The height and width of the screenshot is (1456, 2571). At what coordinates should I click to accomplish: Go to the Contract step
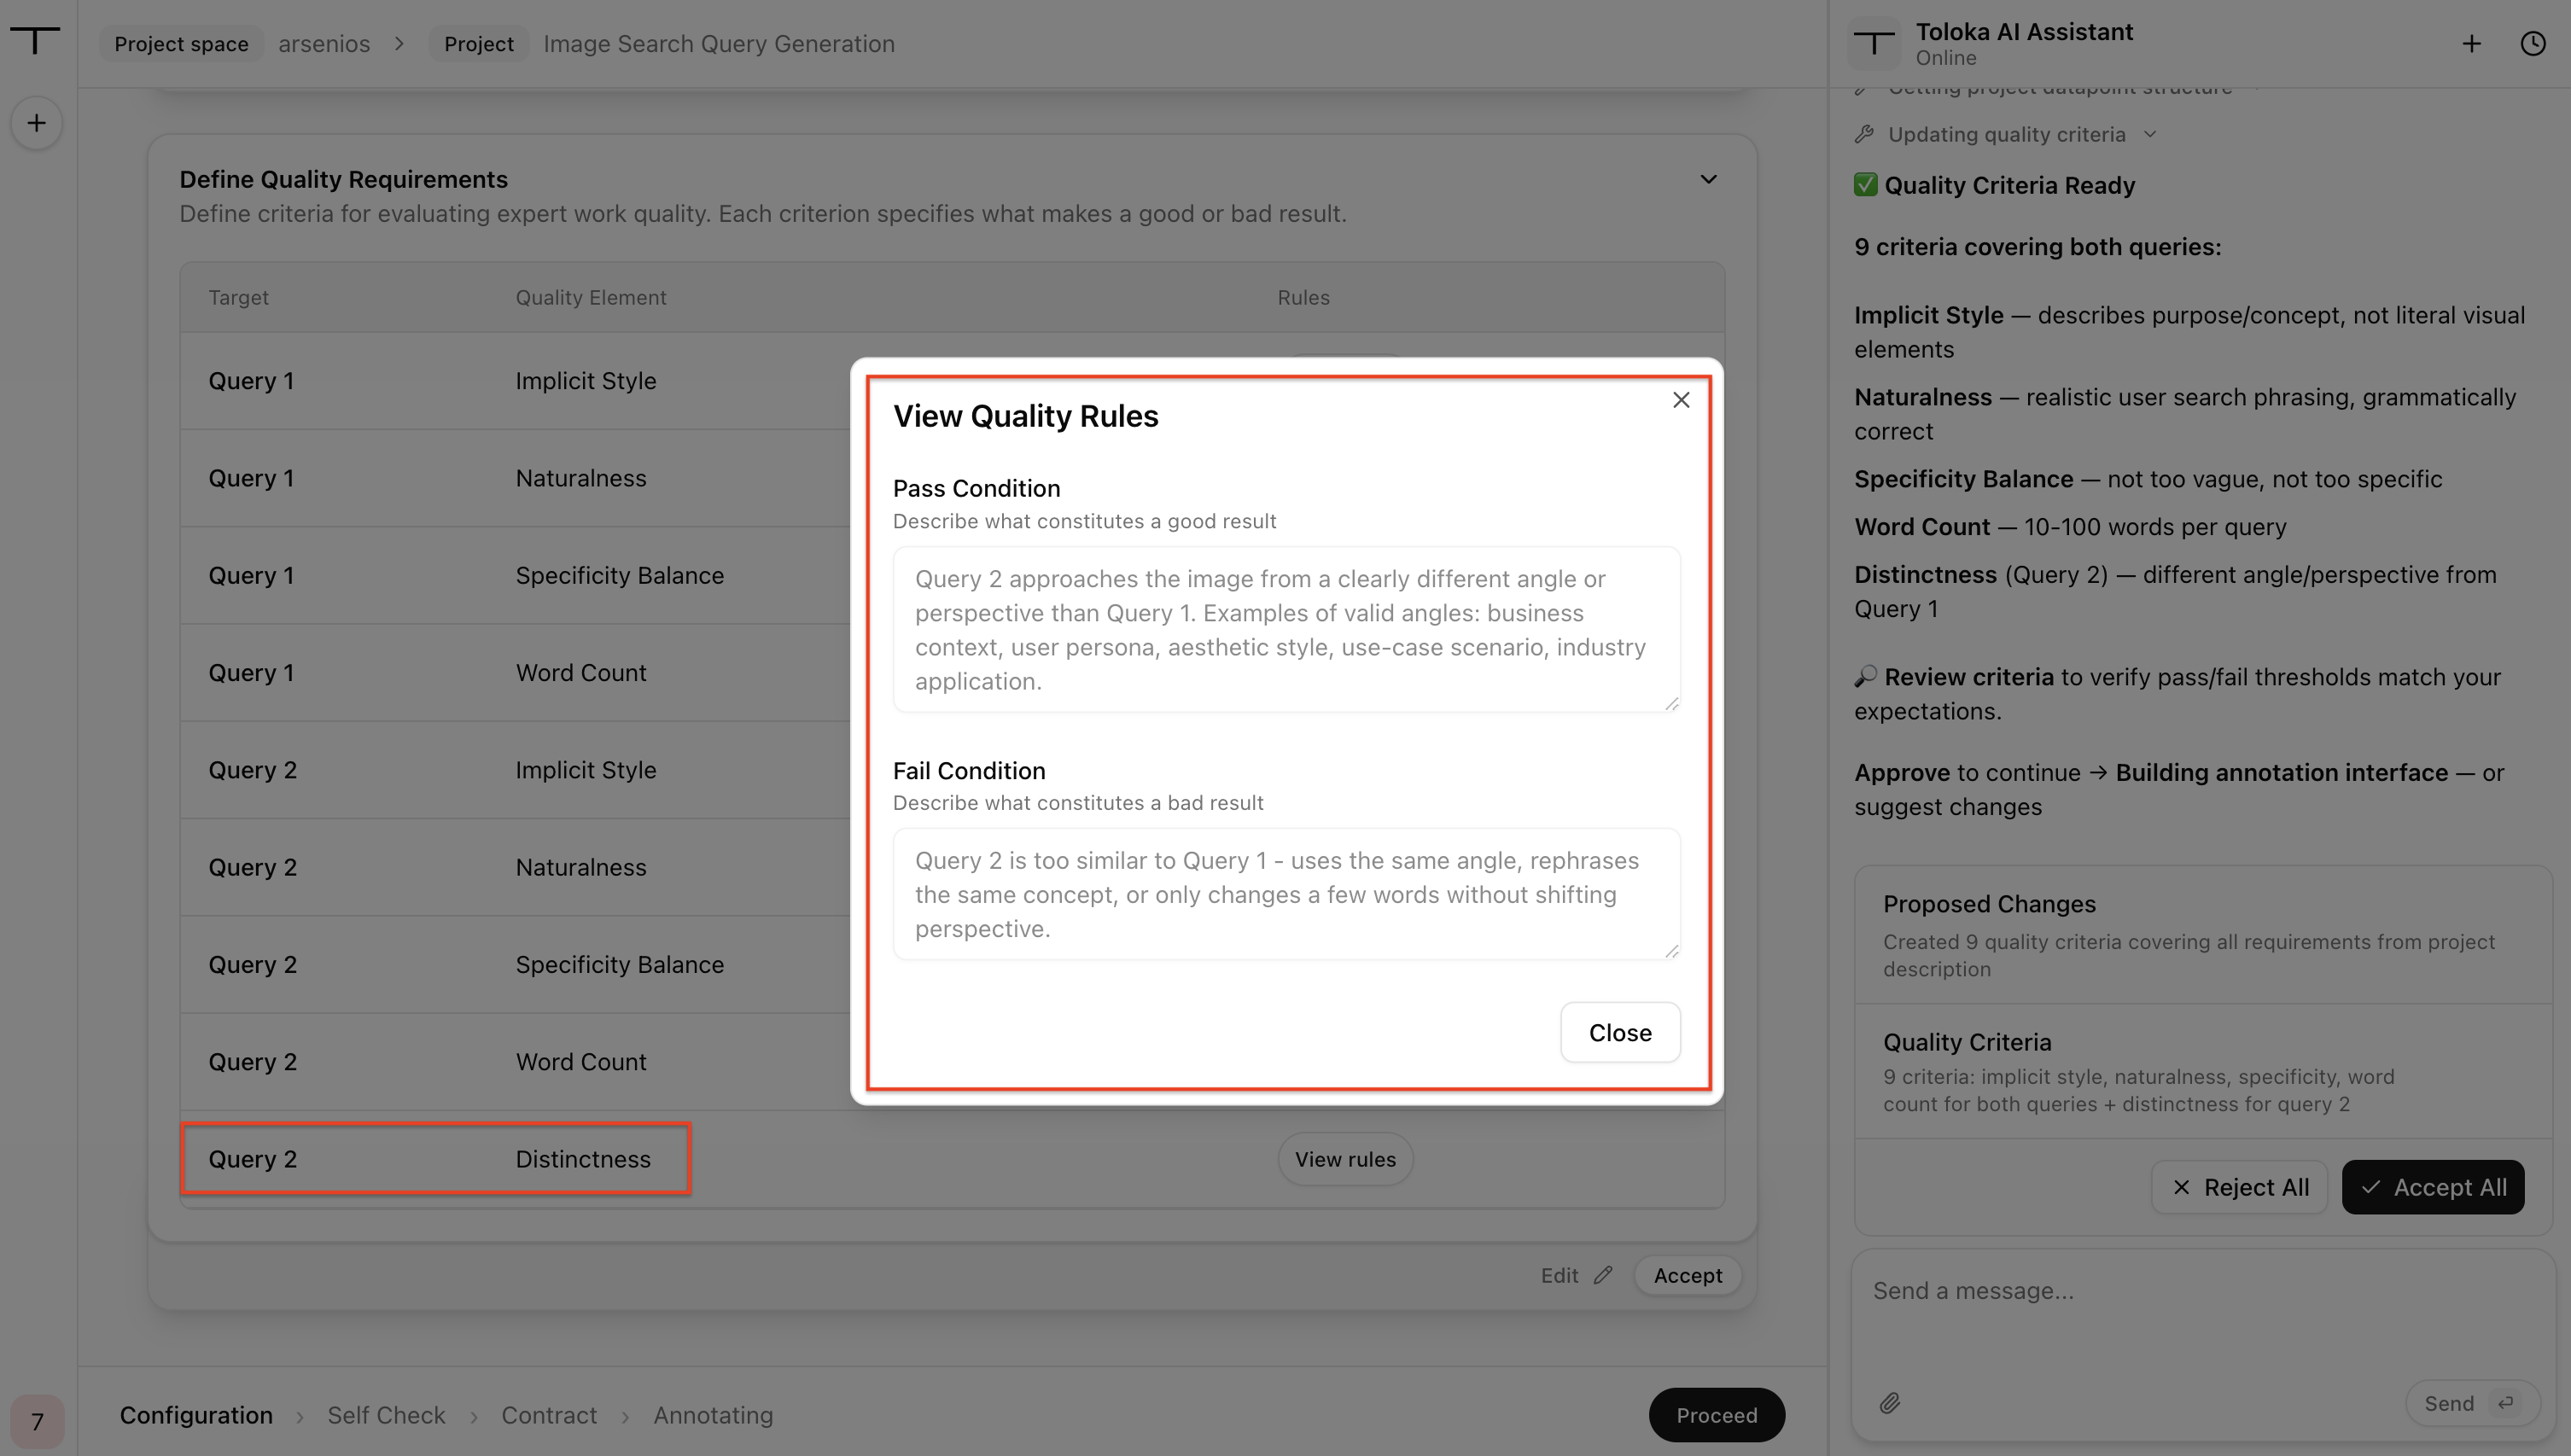click(x=549, y=1415)
